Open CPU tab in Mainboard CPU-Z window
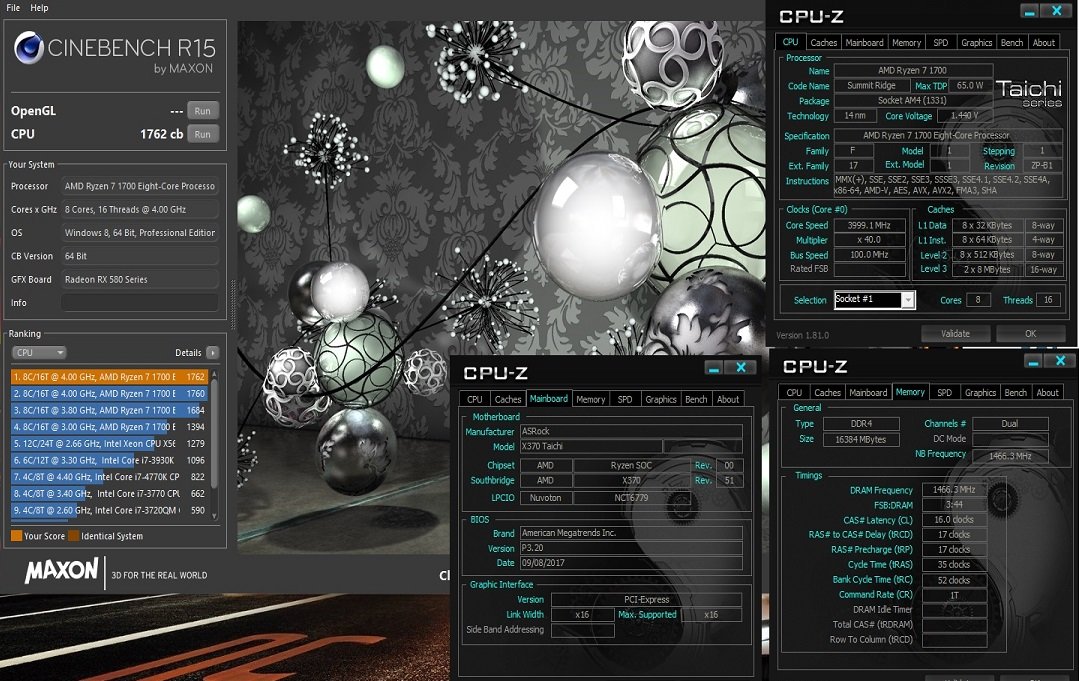 (475, 399)
